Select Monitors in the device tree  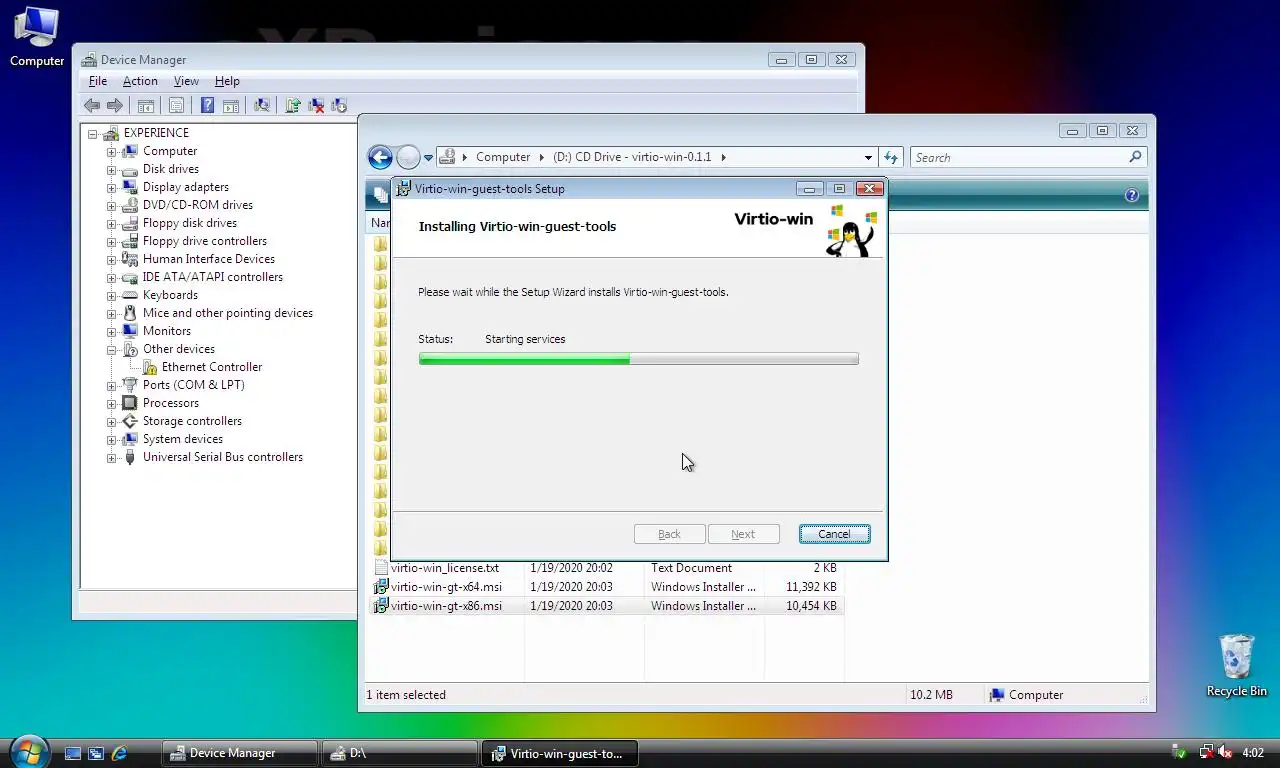(x=167, y=331)
